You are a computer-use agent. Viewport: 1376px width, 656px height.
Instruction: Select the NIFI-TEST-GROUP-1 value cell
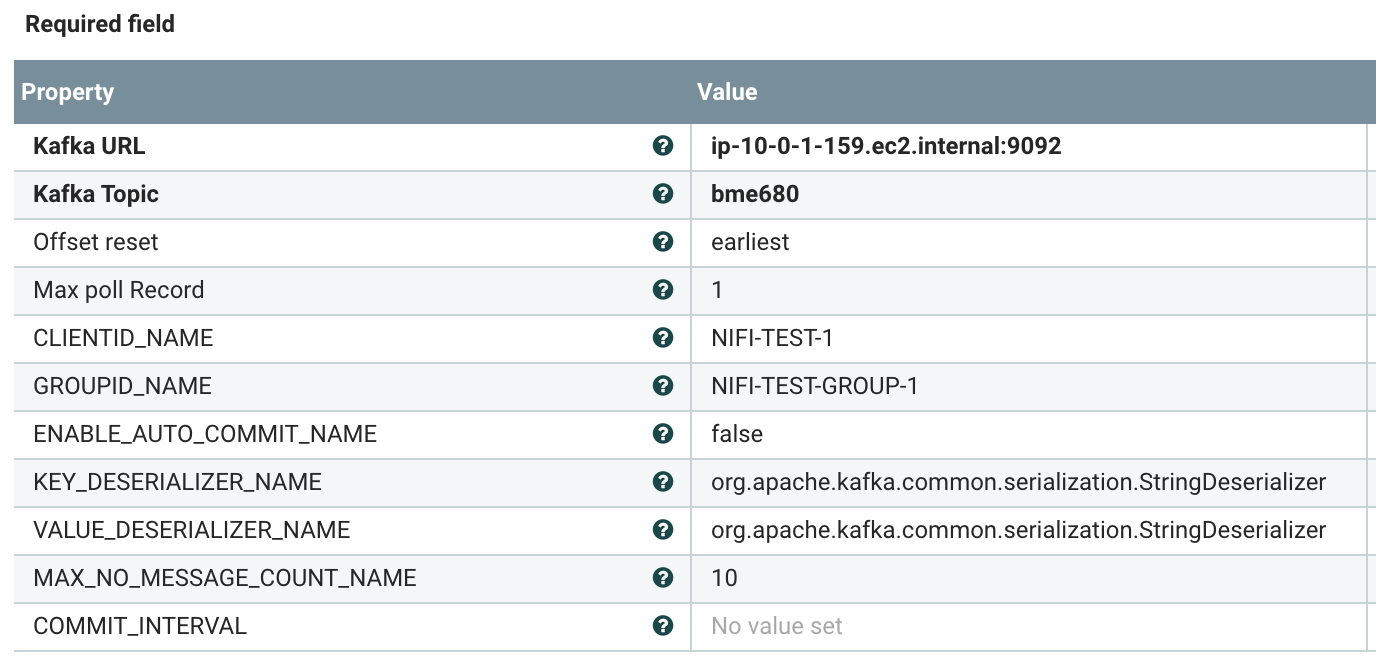point(814,386)
